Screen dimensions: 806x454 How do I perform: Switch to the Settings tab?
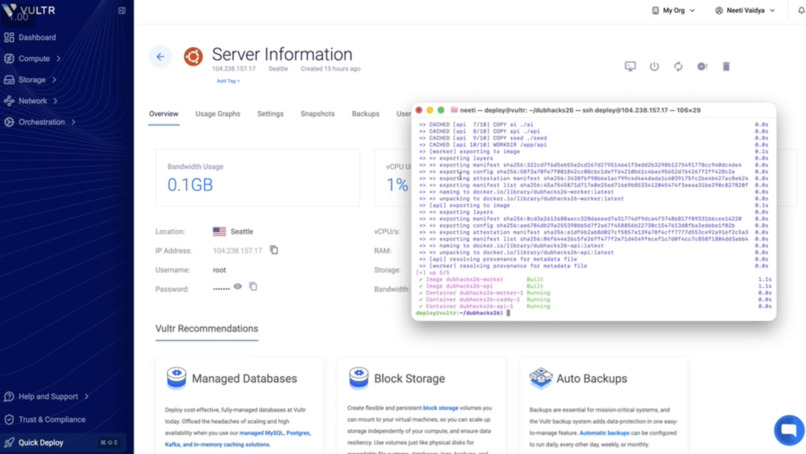(x=270, y=114)
